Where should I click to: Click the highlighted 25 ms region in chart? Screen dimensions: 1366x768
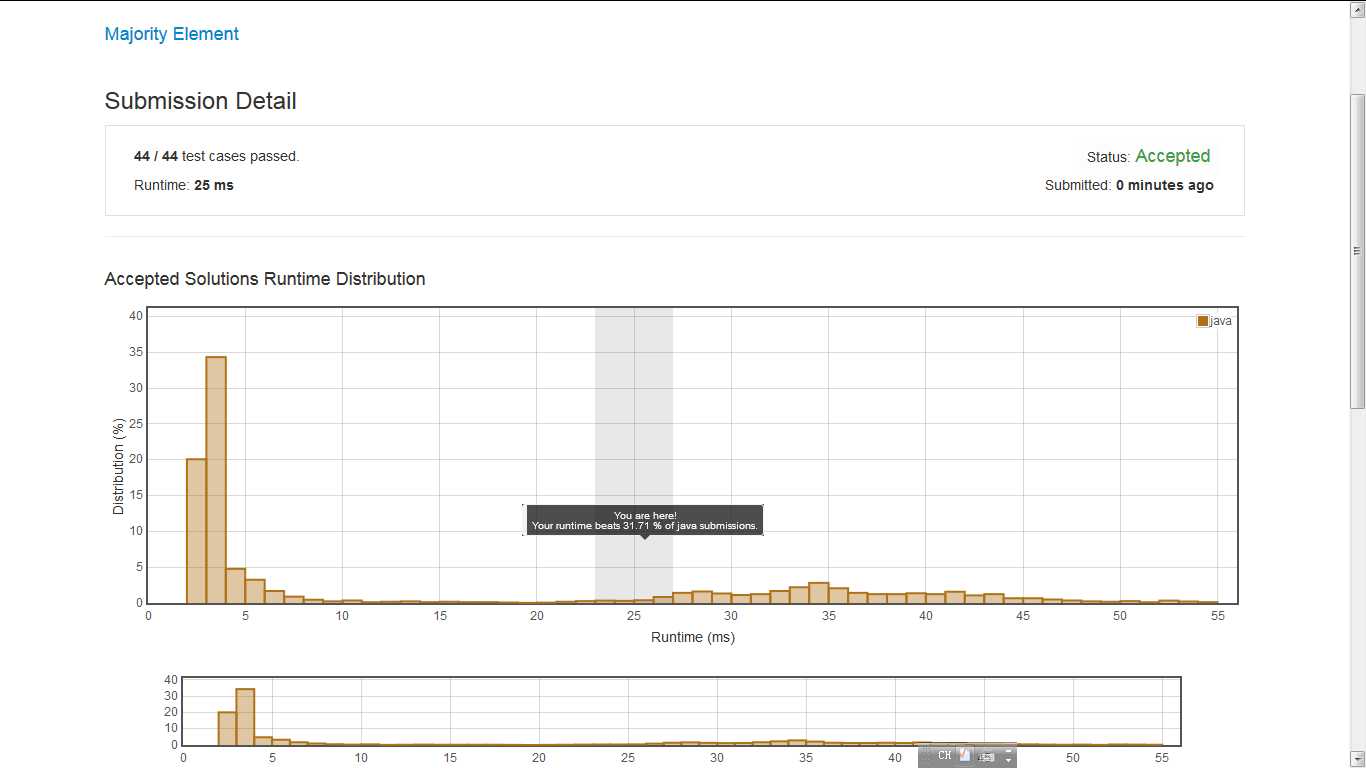(x=634, y=455)
